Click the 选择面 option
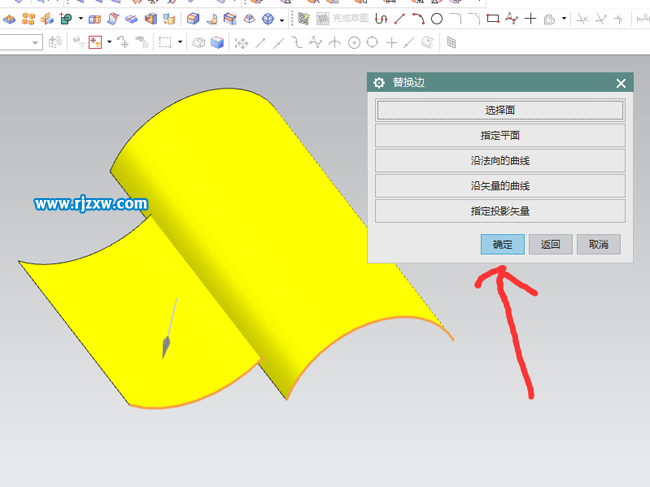The image size is (650, 487). coord(500,110)
